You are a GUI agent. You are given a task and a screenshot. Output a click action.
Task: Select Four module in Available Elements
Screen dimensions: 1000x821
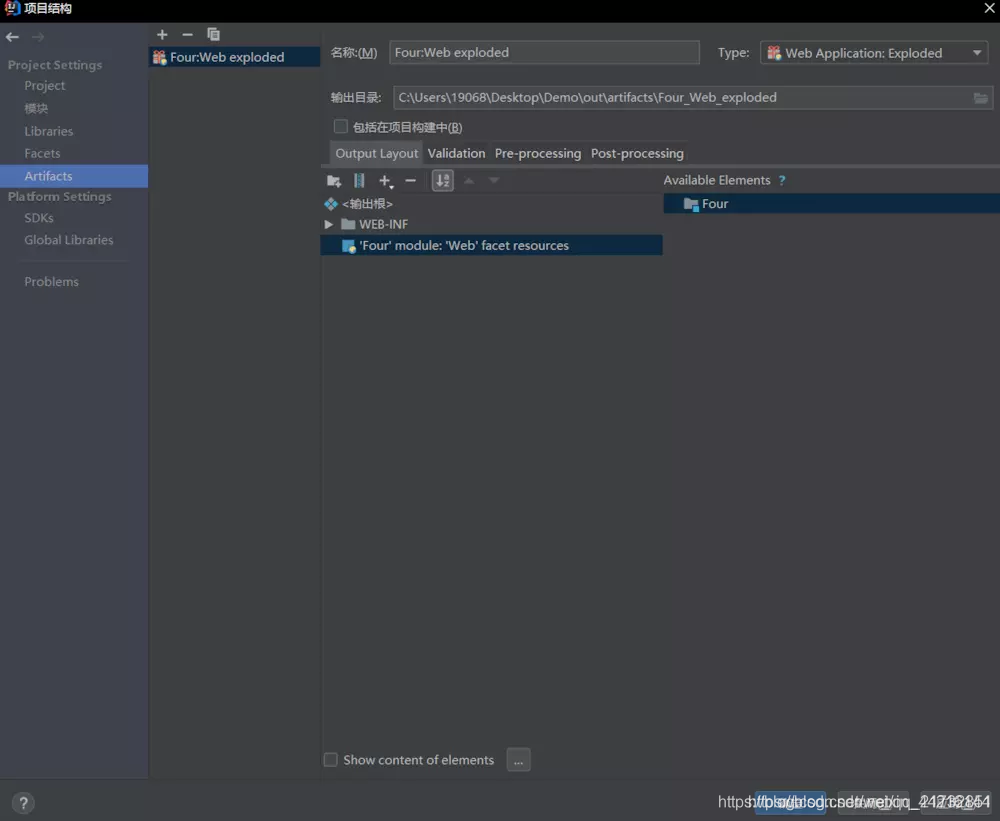pyautogui.click(x=831, y=204)
